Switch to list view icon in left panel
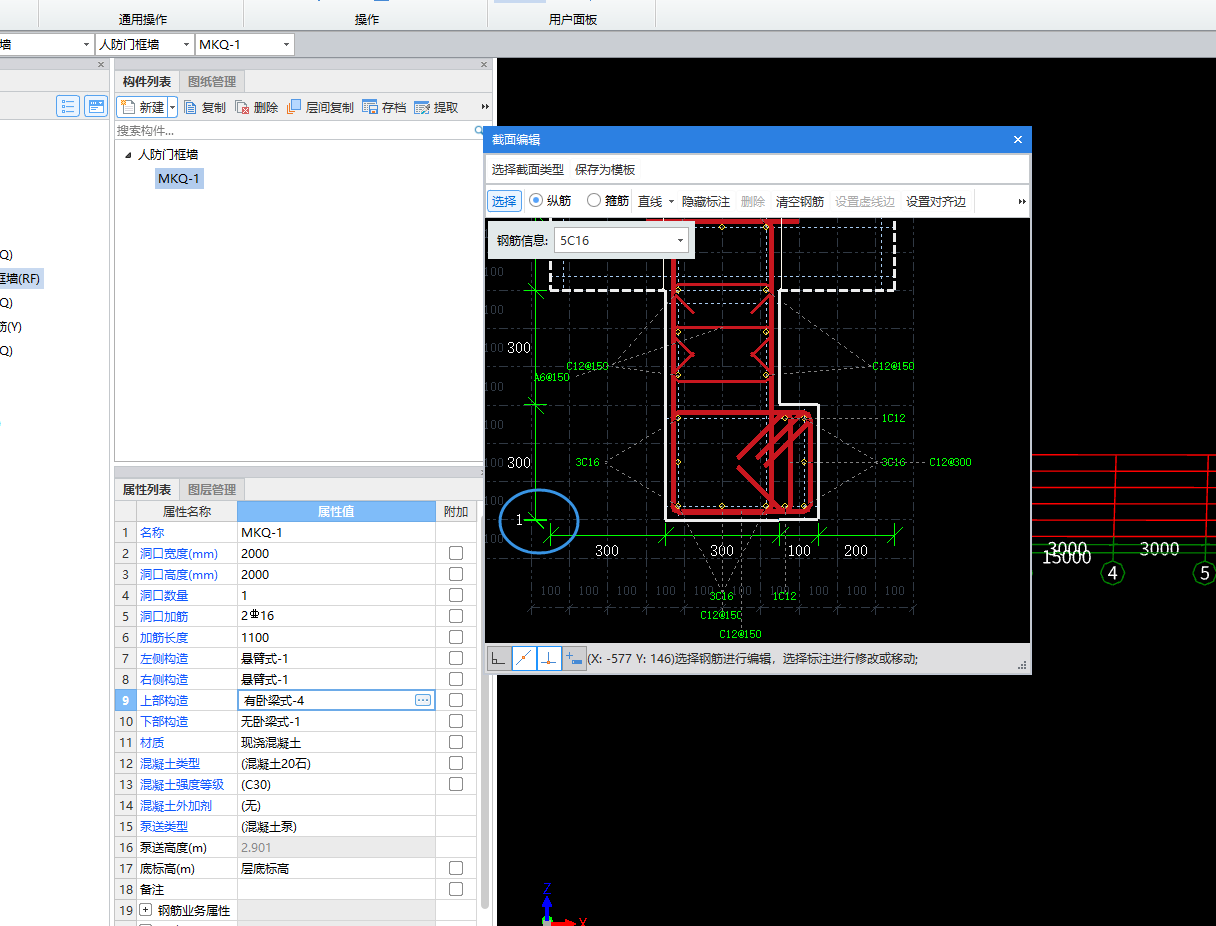The image size is (1216, 926). point(68,106)
